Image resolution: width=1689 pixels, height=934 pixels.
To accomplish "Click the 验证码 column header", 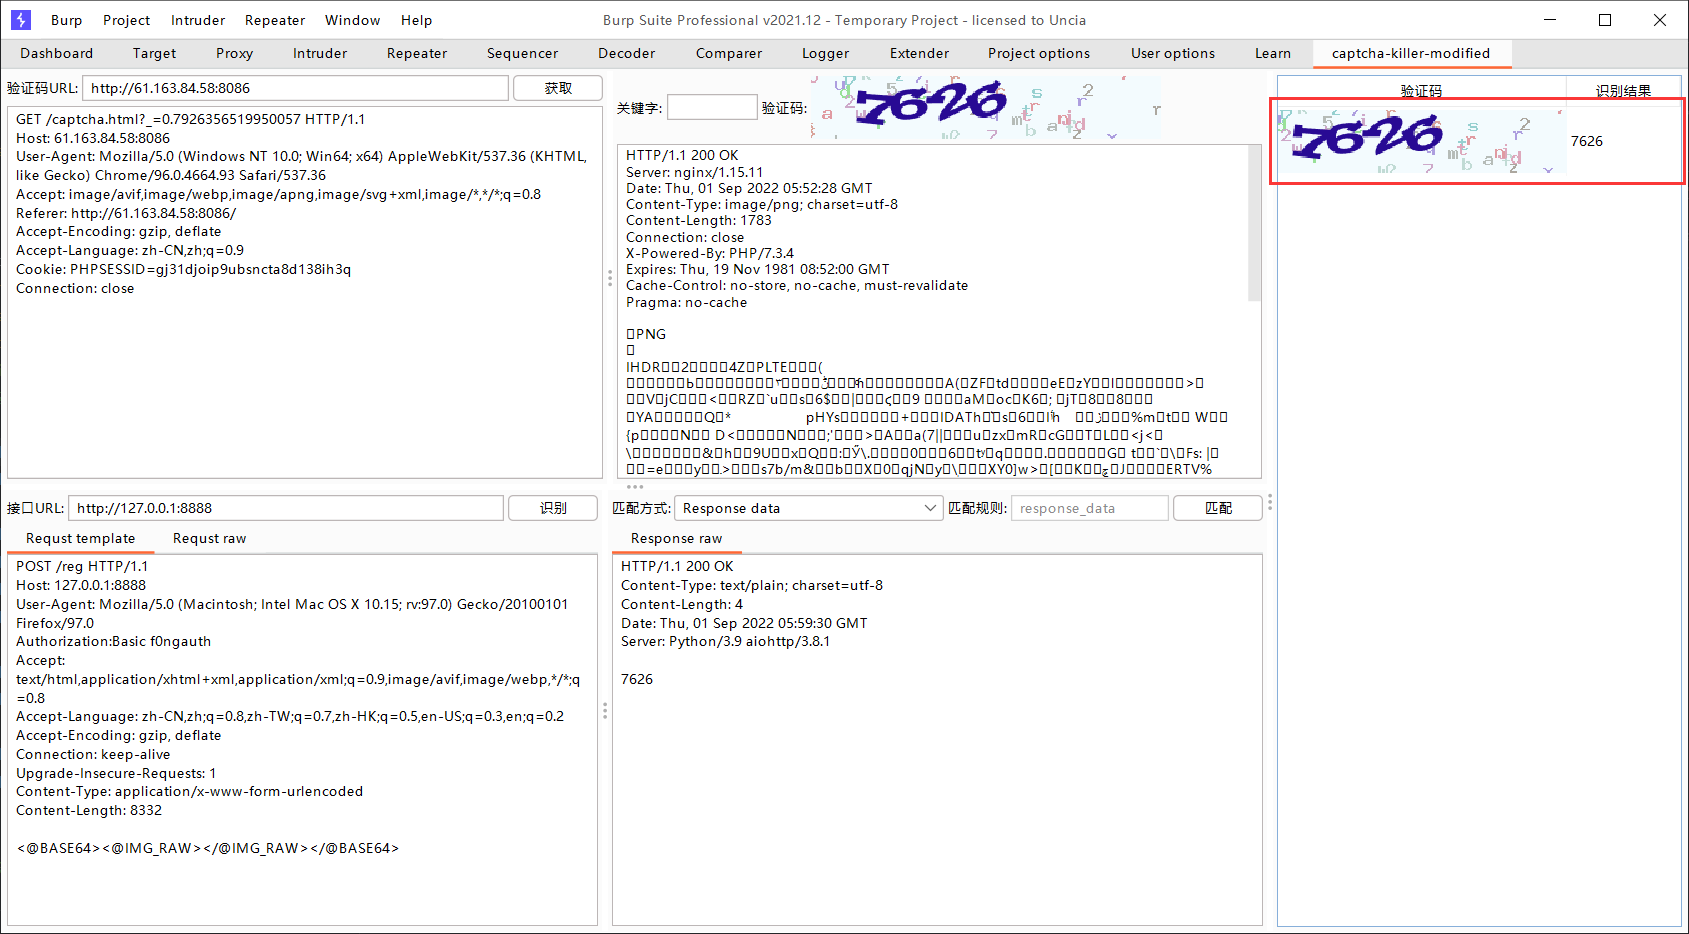I will pos(1421,91).
